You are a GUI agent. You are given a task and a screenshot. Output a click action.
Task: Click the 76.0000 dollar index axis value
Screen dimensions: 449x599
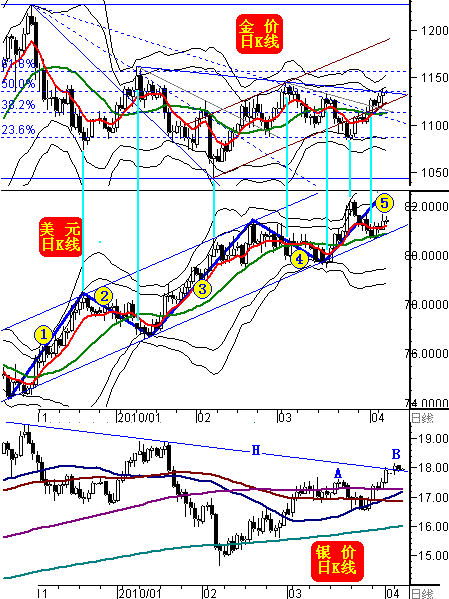[x=427, y=353]
